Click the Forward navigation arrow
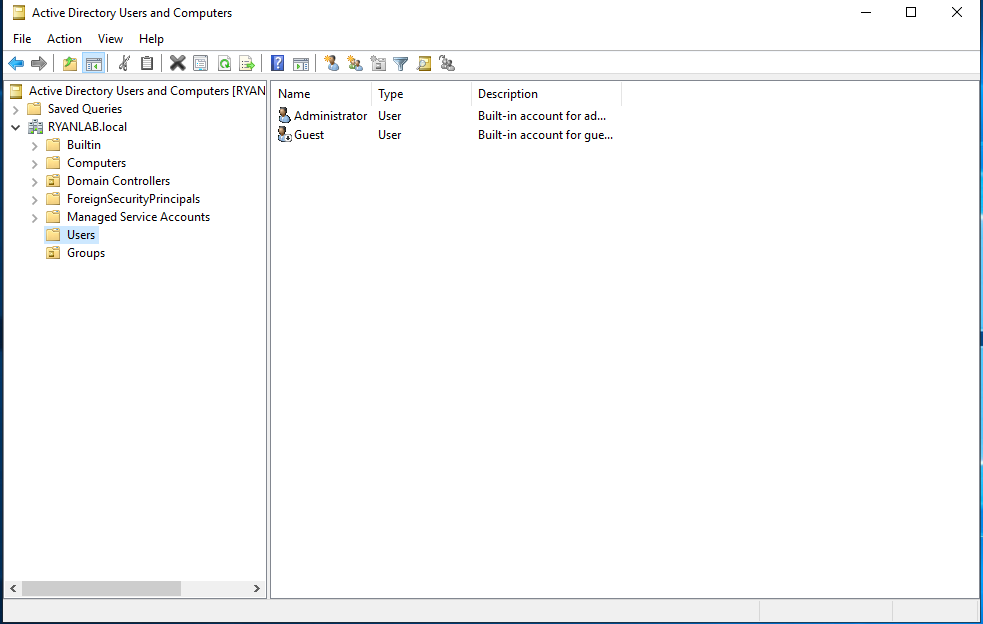983x624 pixels. (38, 63)
